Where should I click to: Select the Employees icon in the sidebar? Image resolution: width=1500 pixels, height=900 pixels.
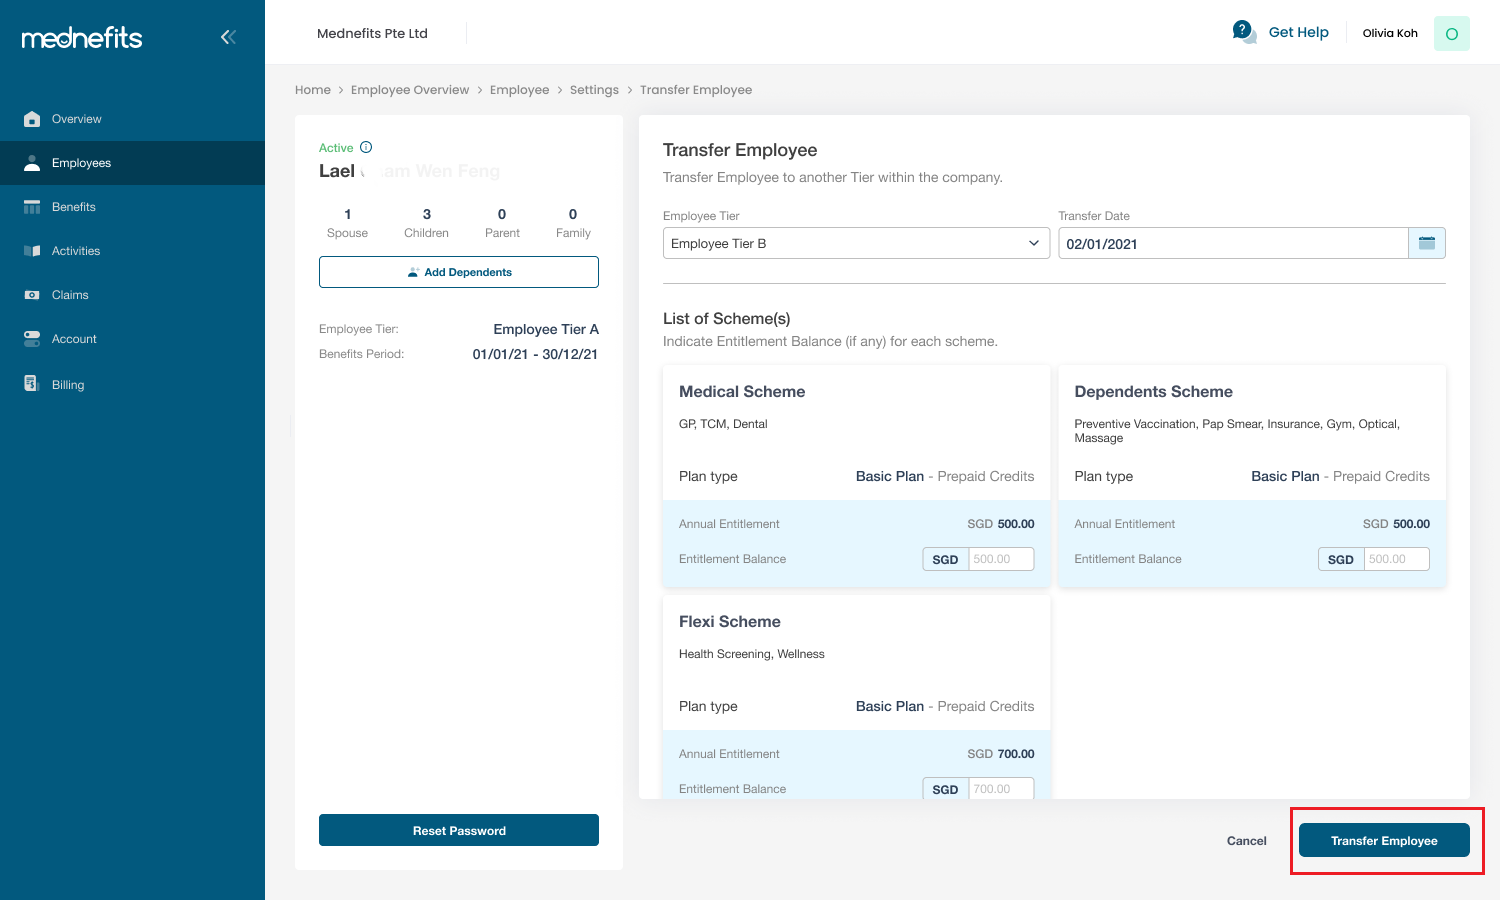[x=30, y=162]
